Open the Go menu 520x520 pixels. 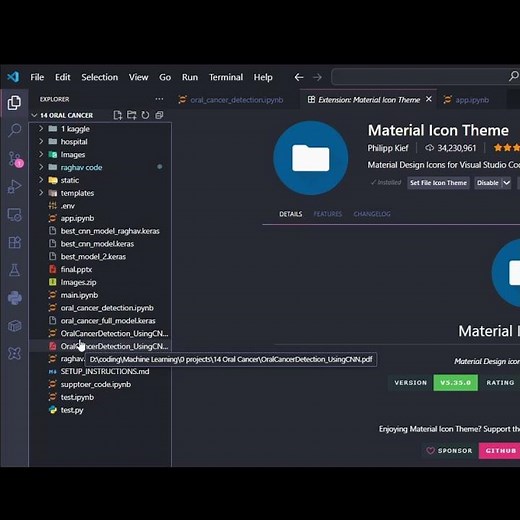(x=165, y=77)
